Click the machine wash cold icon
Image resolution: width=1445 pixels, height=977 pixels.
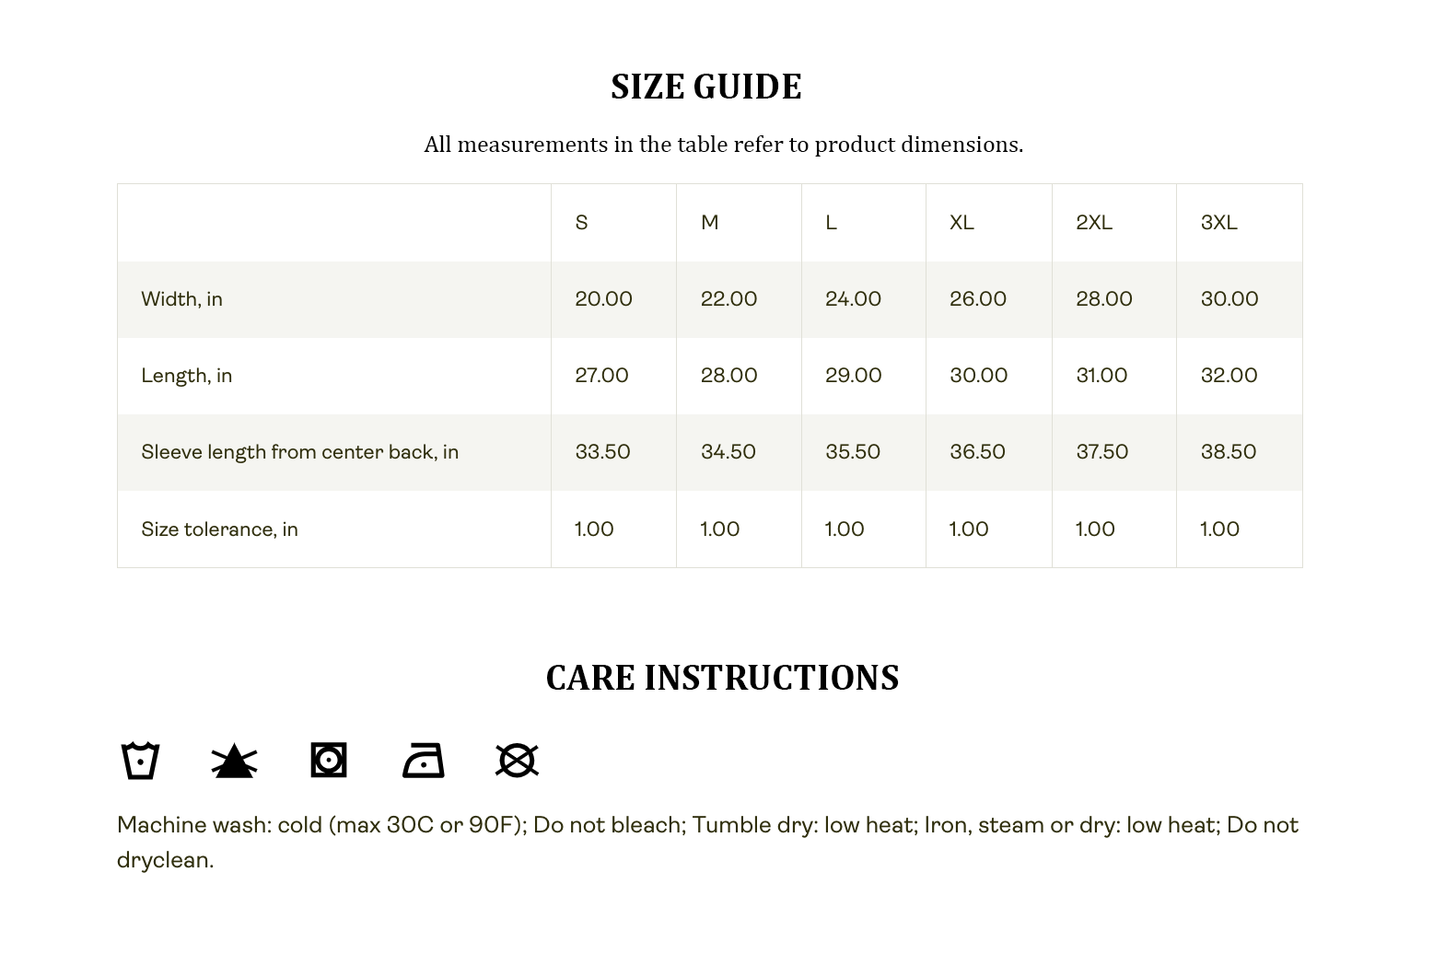pos(140,760)
